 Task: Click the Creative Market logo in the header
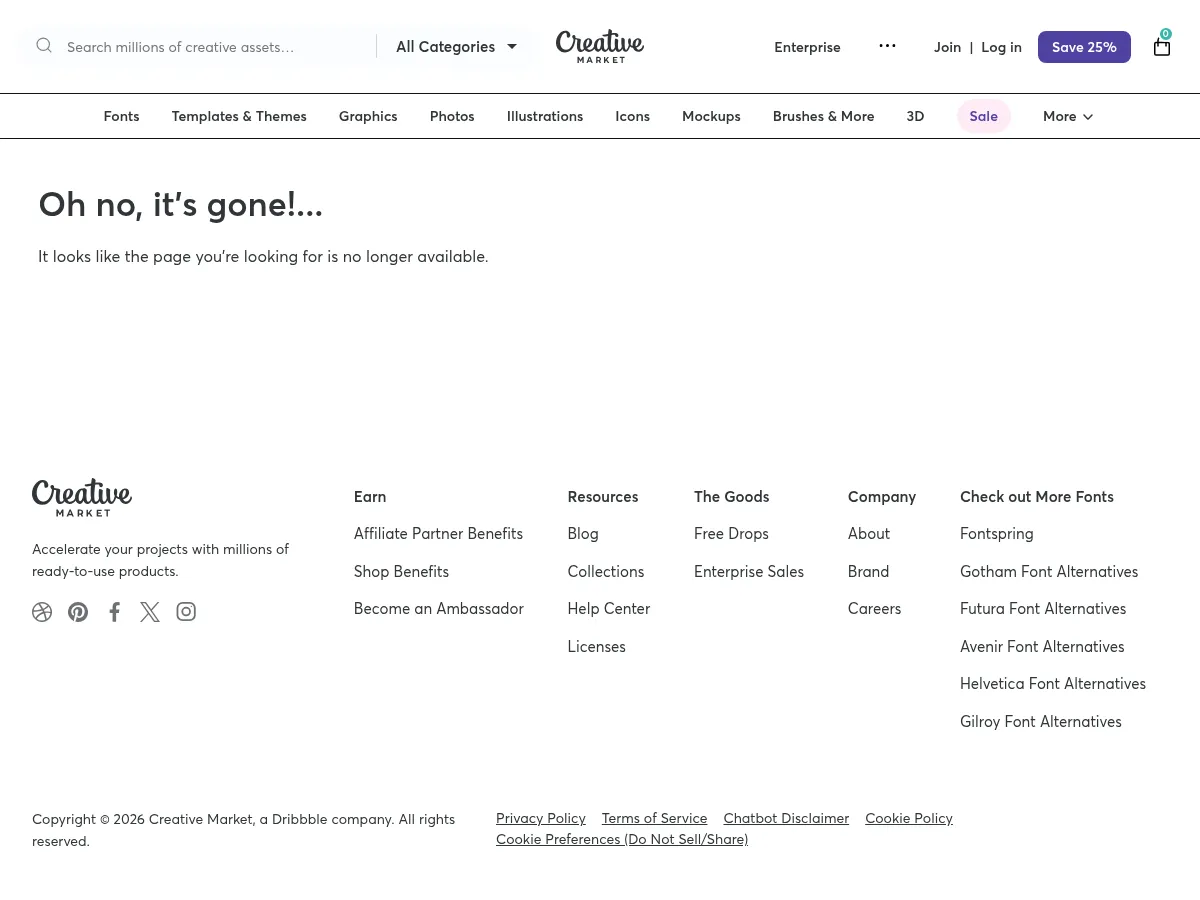coord(600,46)
